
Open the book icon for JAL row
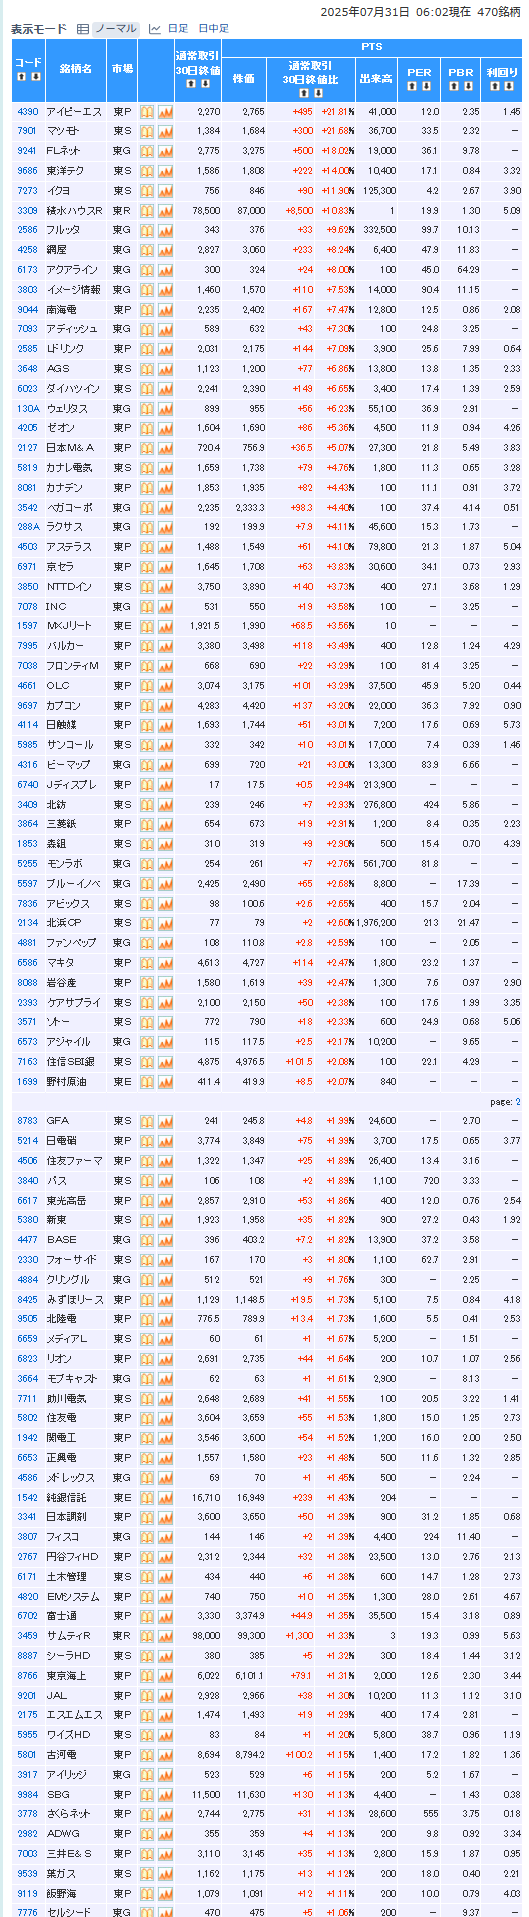(x=147, y=1695)
